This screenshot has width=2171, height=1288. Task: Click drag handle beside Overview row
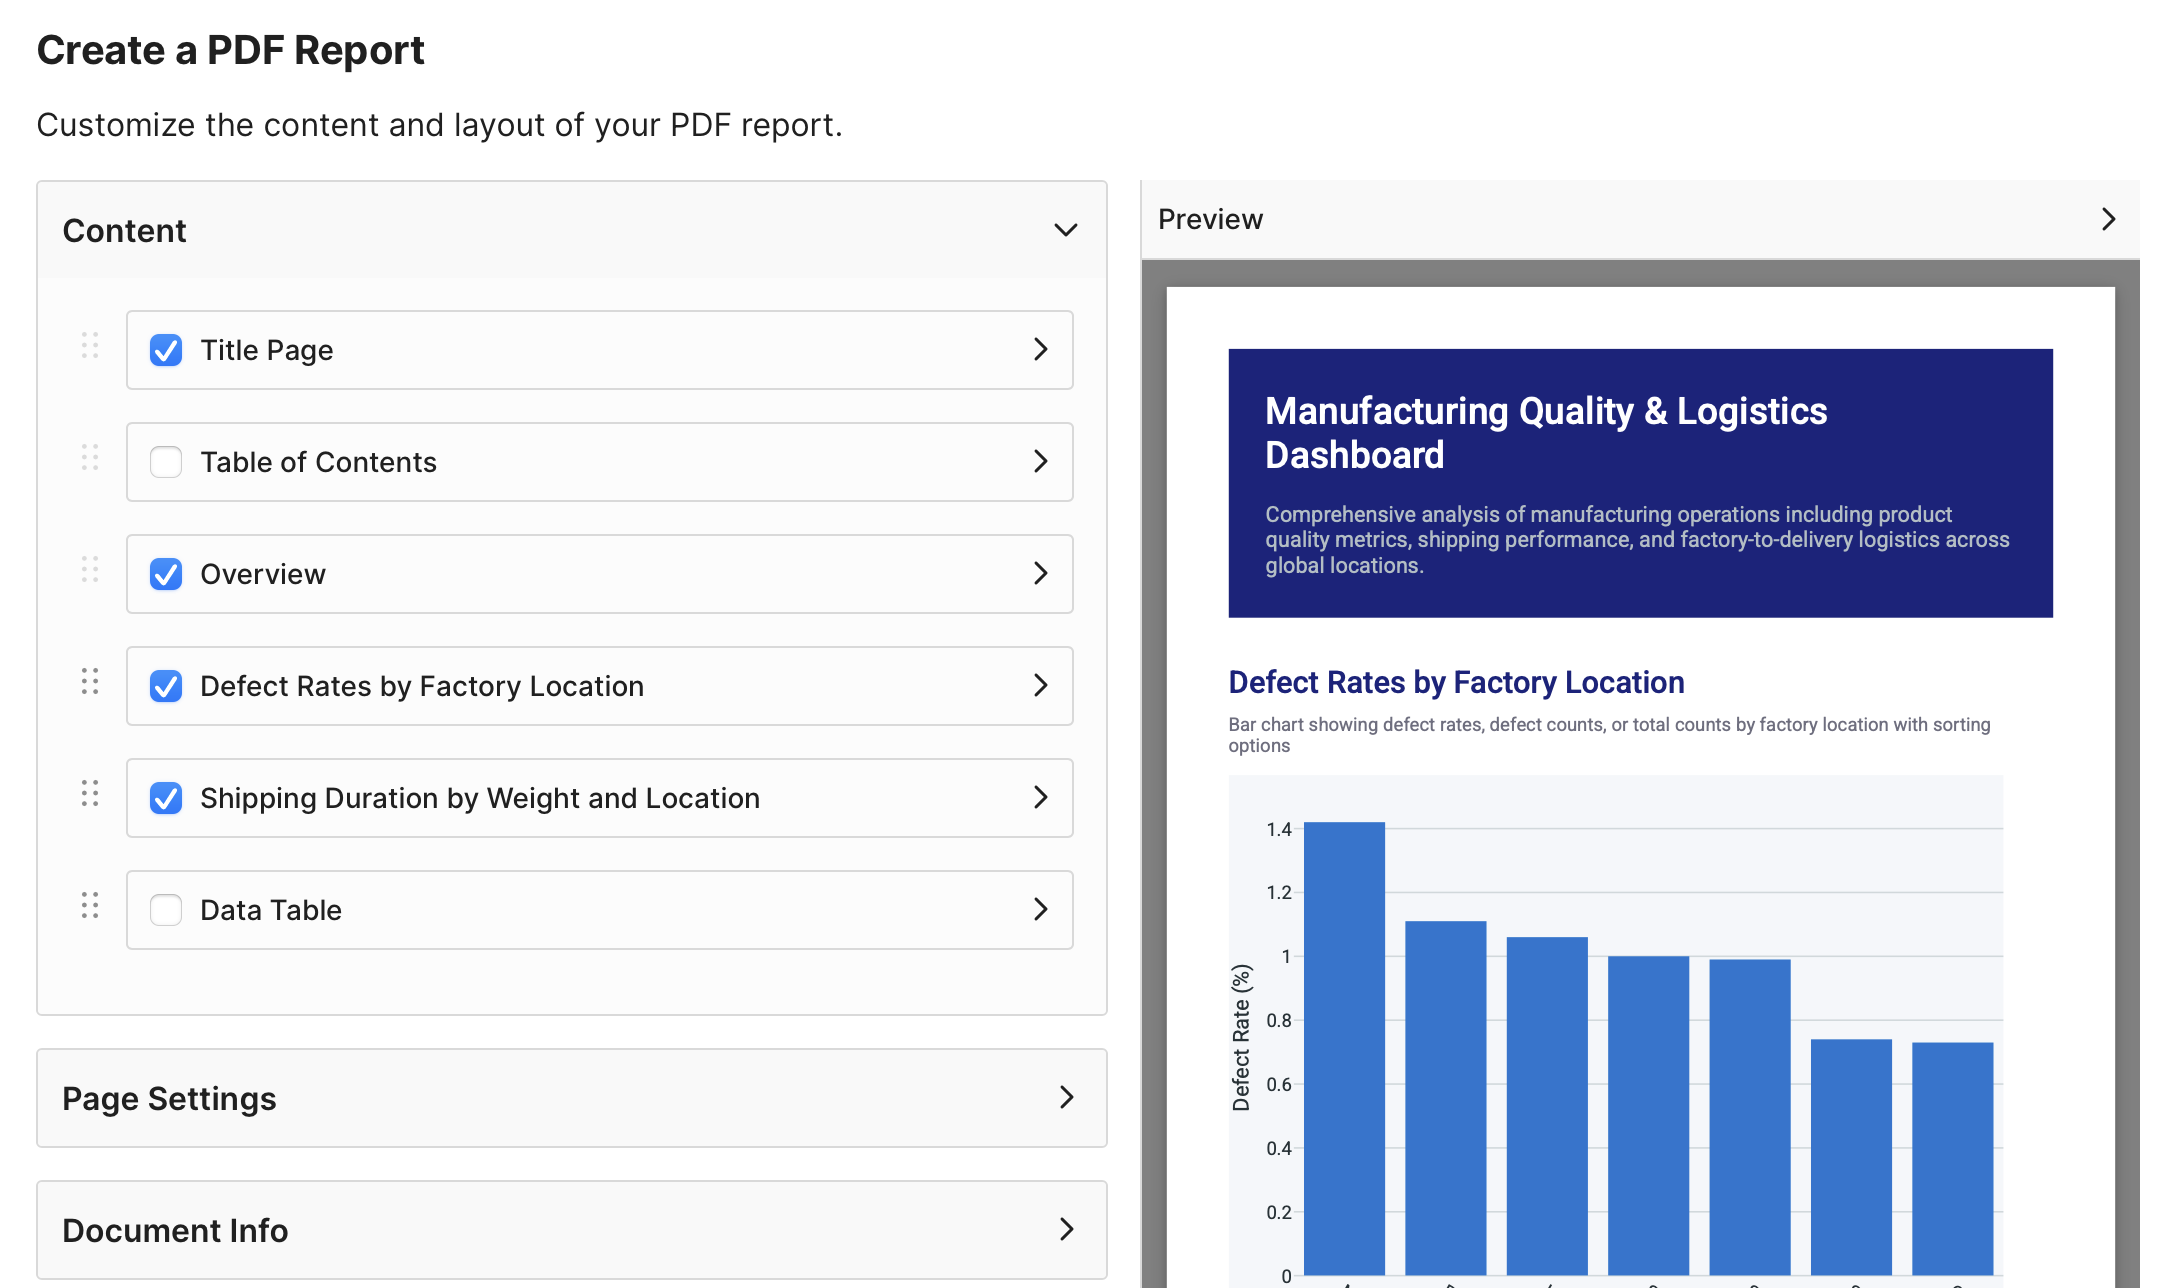coord(90,570)
